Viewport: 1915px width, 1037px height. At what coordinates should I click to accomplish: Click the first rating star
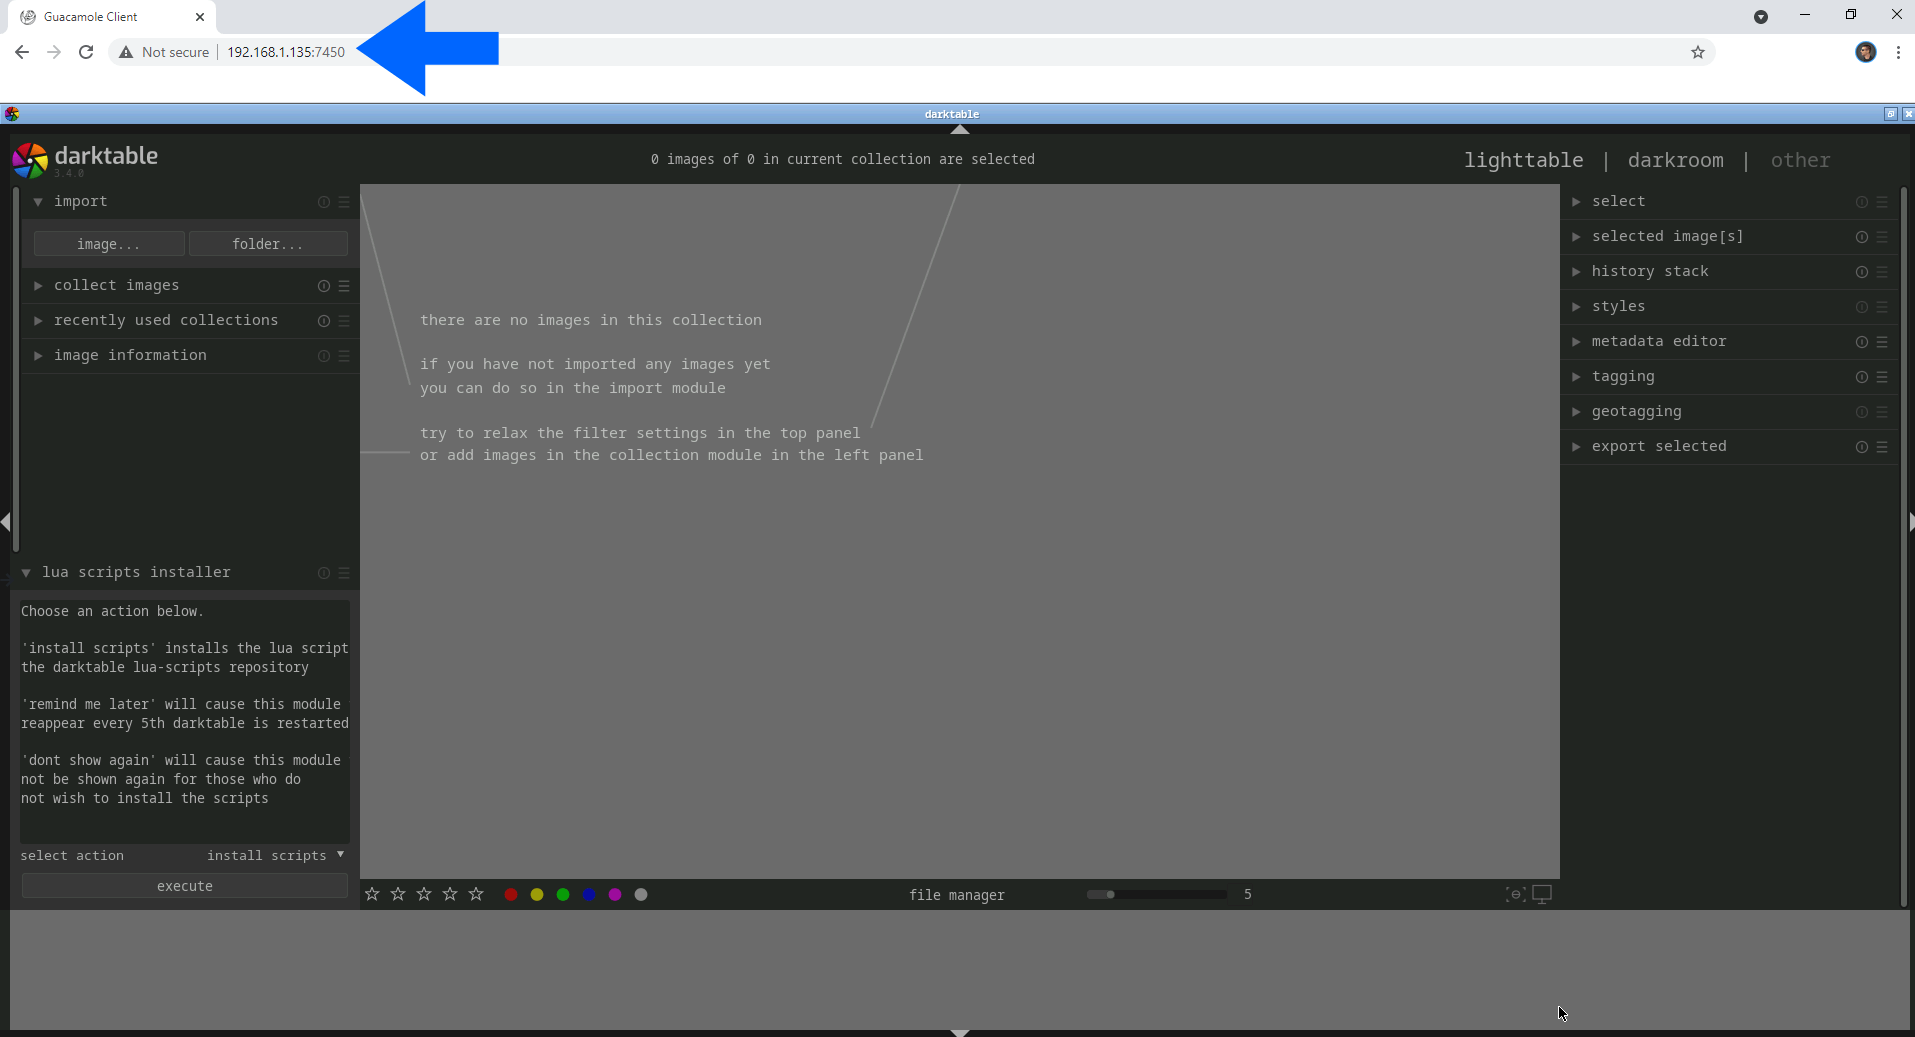[372, 894]
